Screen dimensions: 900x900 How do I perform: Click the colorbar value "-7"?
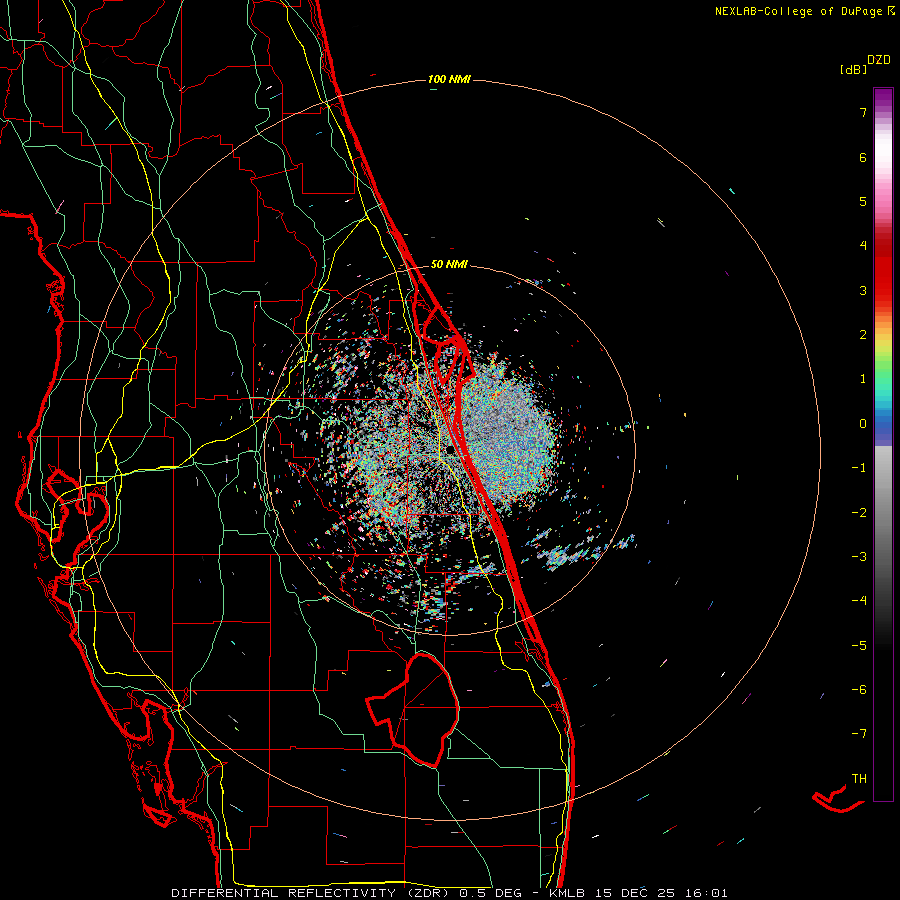click(859, 734)
